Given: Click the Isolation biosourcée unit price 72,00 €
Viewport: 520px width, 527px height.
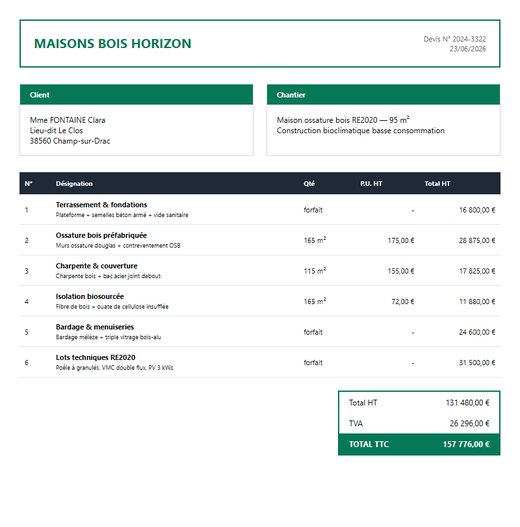Looking at the screenshot, I should pyautogui.click(x=403, y=301).
